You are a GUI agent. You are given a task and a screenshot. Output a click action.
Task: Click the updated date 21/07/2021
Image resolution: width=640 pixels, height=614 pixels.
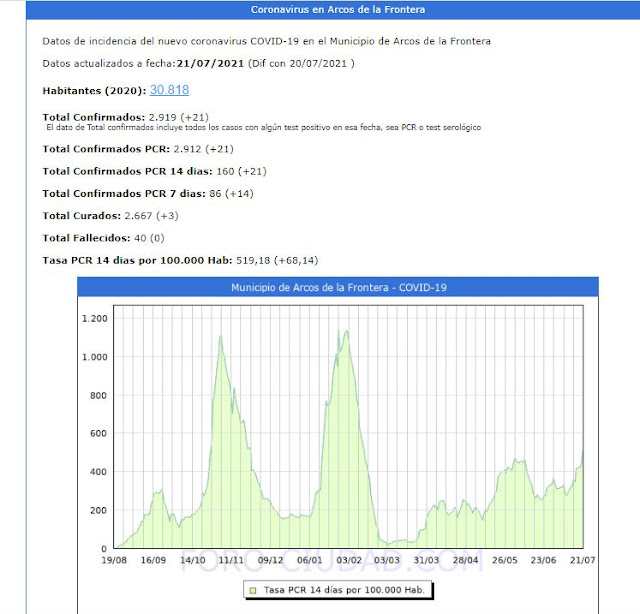point(210,64)
